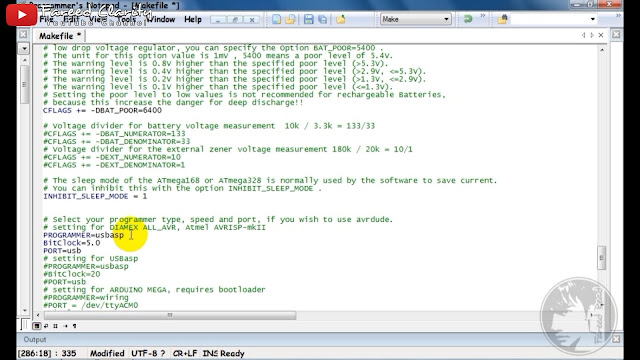Open the Window menu
The image size is (640, 360).
160,19
